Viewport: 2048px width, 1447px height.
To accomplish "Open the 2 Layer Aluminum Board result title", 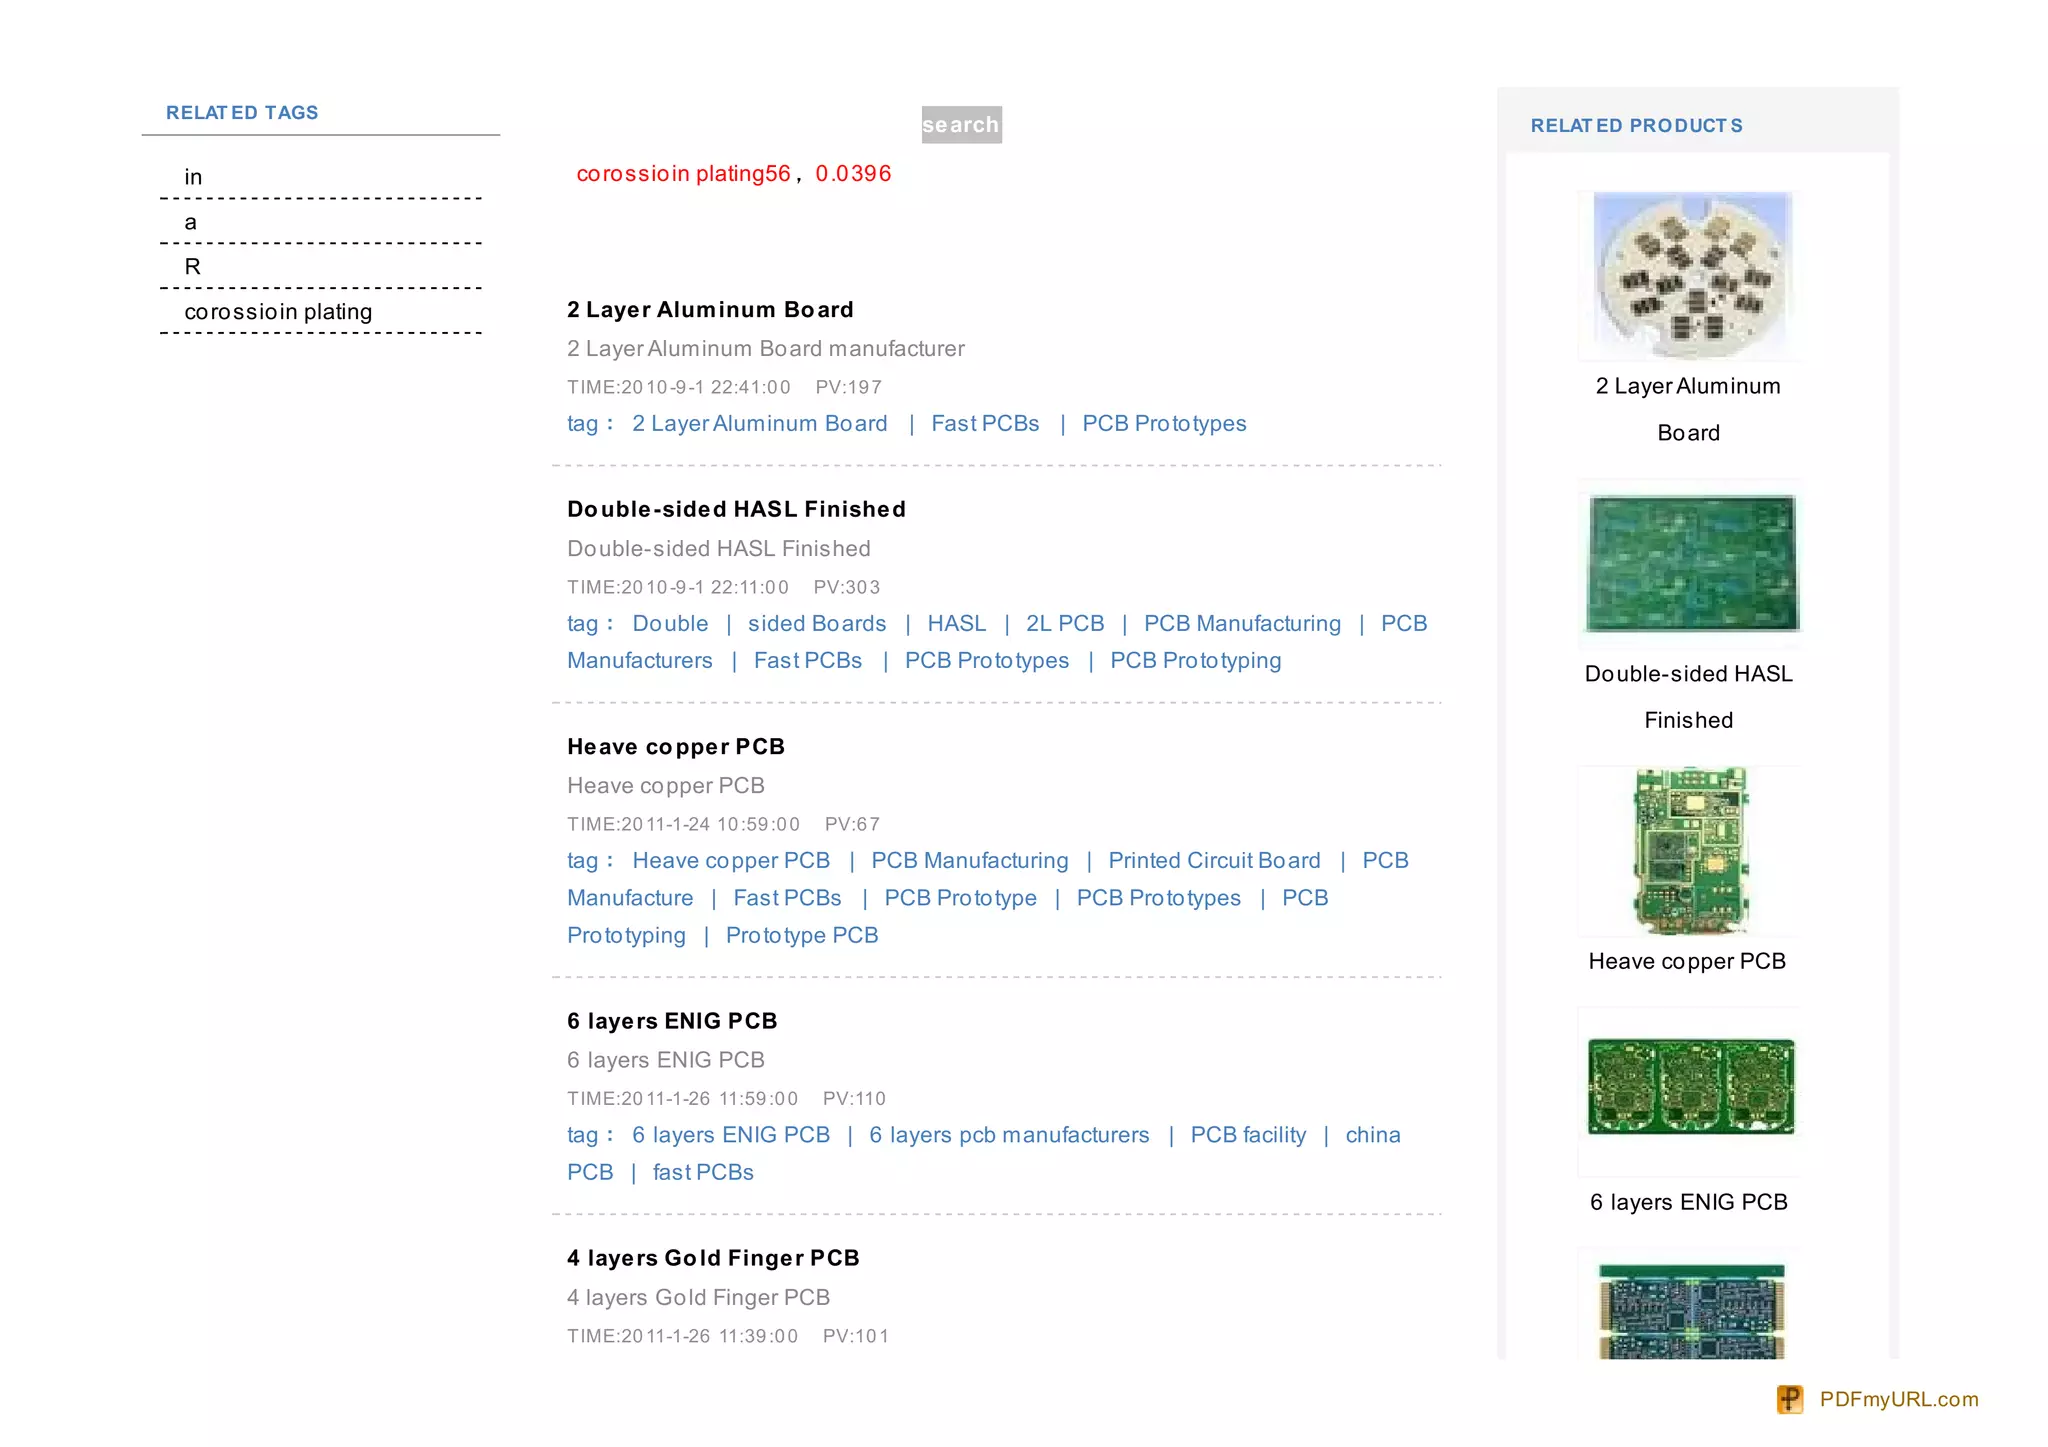I will [x=710, y=310].
